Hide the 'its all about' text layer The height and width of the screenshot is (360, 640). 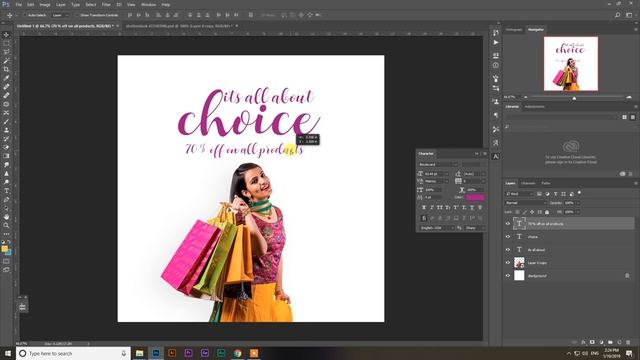coord(508,250)
